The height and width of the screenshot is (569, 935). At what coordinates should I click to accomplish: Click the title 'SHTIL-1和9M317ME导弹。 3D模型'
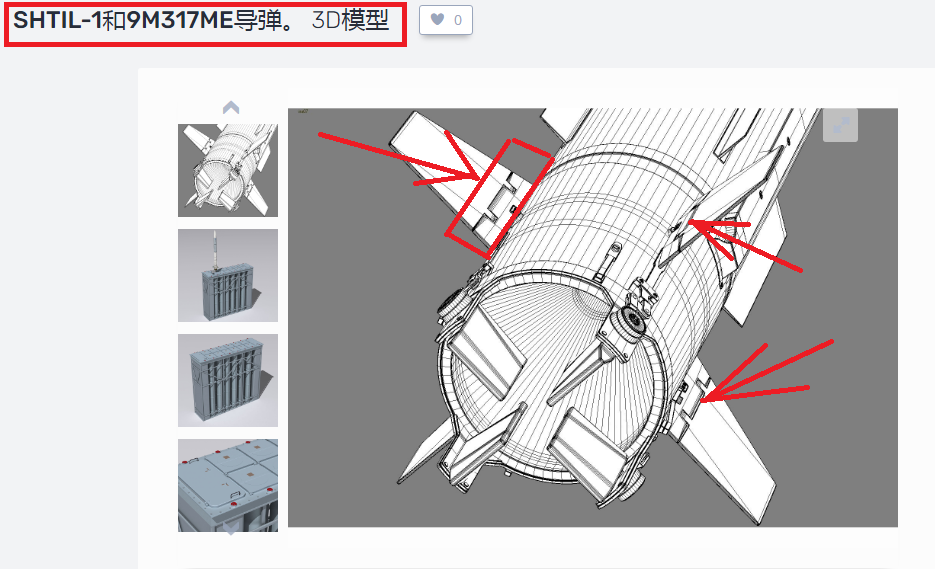pos(201,21)
